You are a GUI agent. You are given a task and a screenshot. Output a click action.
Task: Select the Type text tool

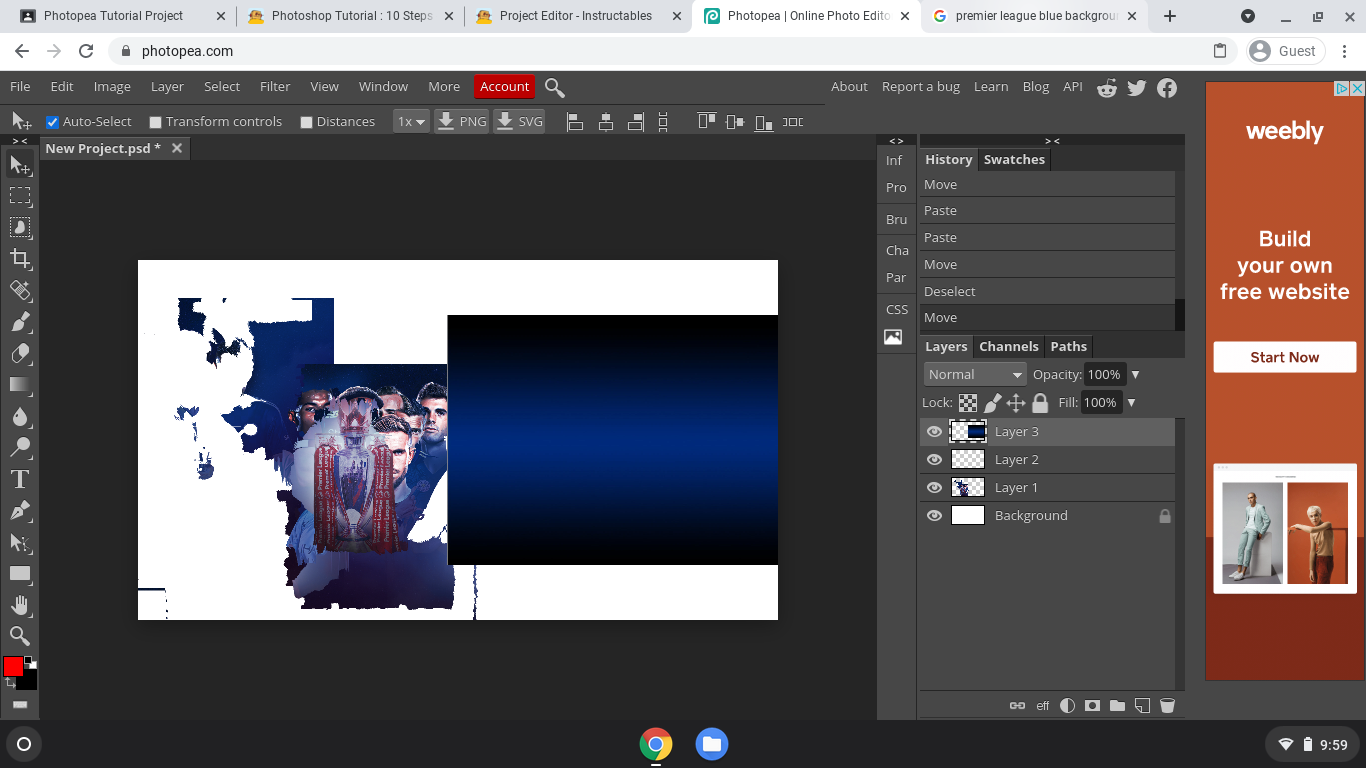point(20,479)
